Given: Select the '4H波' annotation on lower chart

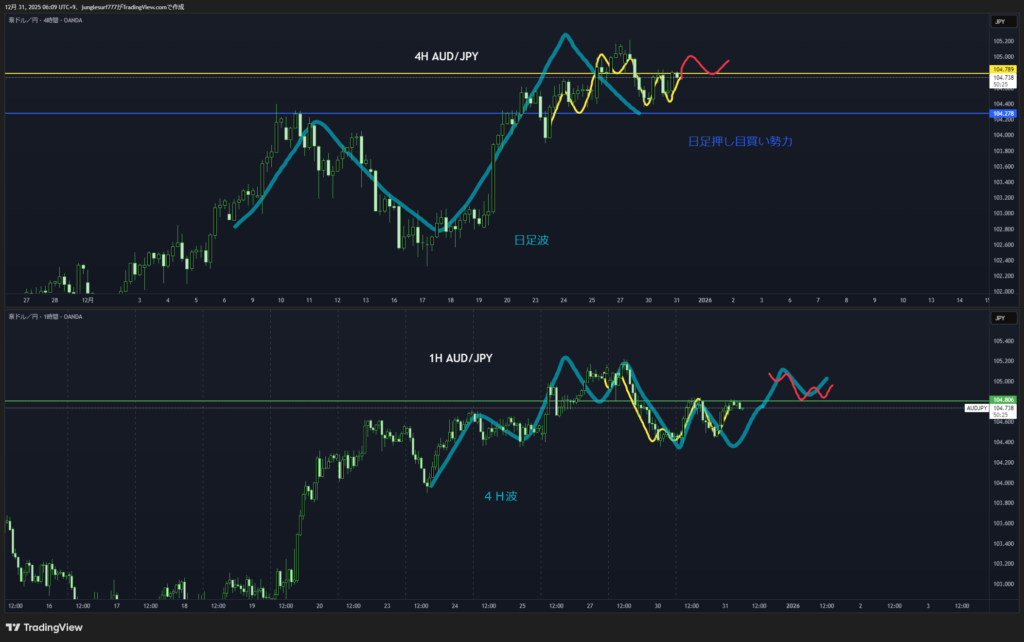Looking at the screenshot, I should (x=502, y=495).
